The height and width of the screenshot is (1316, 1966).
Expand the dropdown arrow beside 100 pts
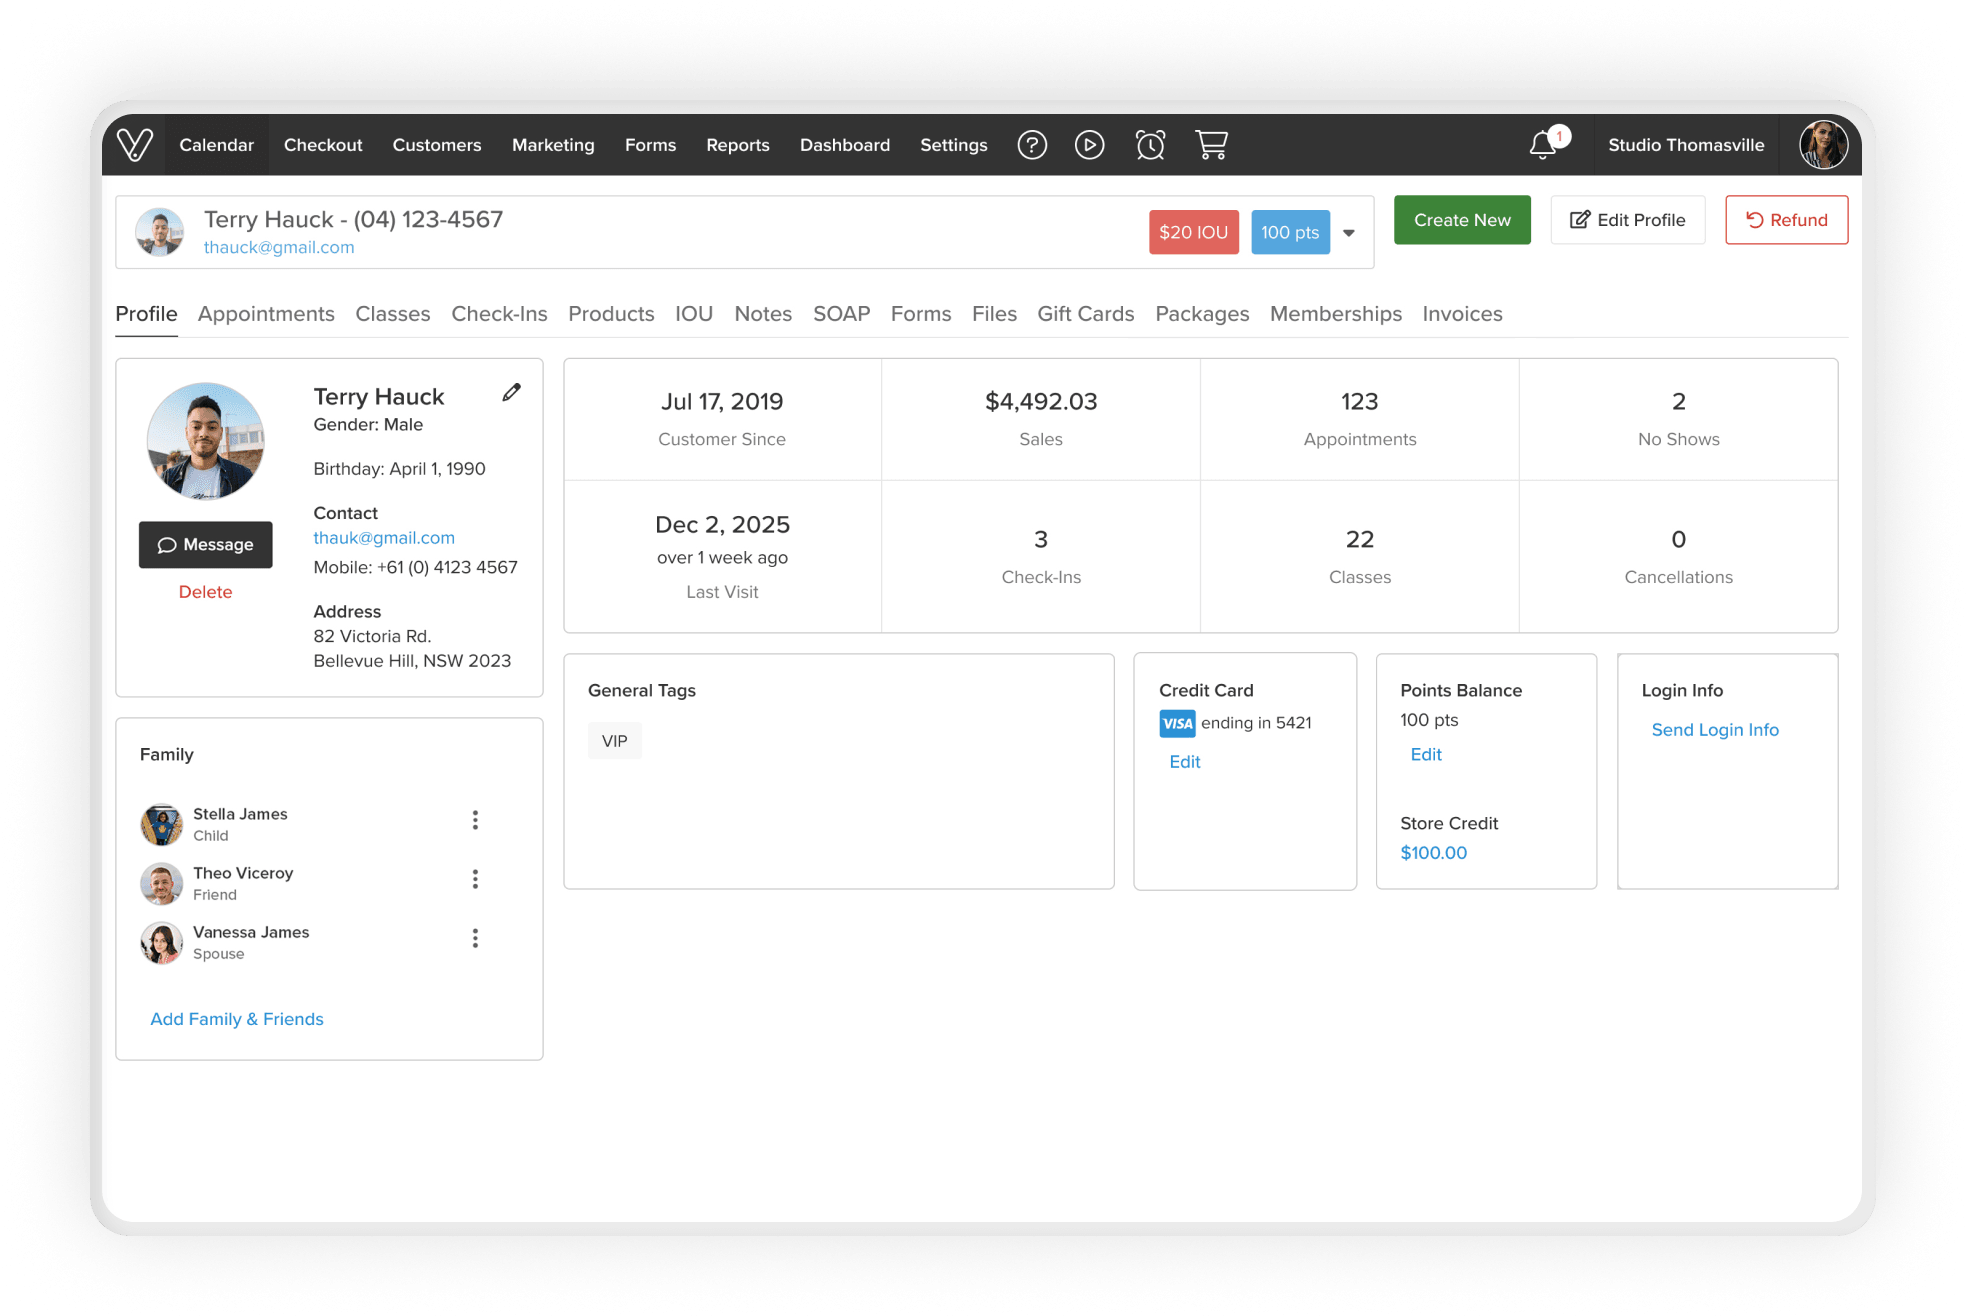click(x=1349, y=233)
